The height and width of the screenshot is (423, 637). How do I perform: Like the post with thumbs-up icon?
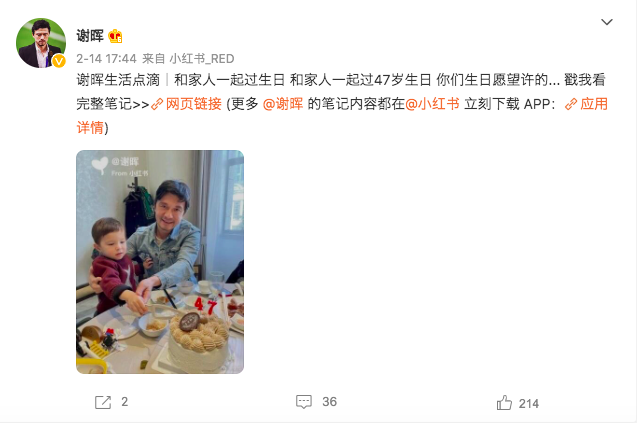[x=504, y=403]
